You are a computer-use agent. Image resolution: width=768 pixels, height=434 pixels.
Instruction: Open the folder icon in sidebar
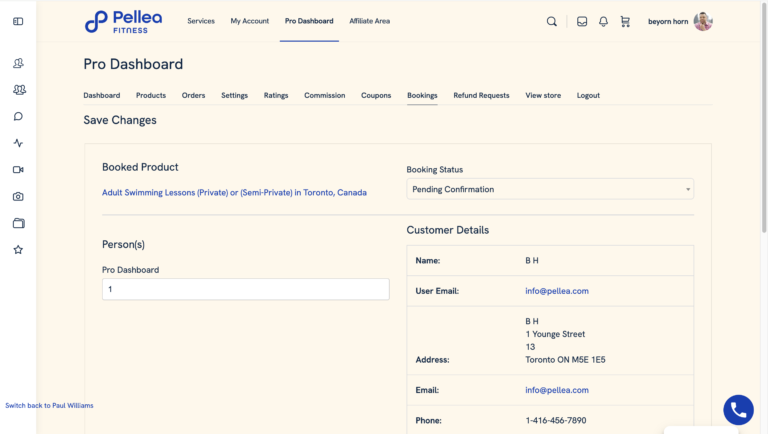(19, 223)
